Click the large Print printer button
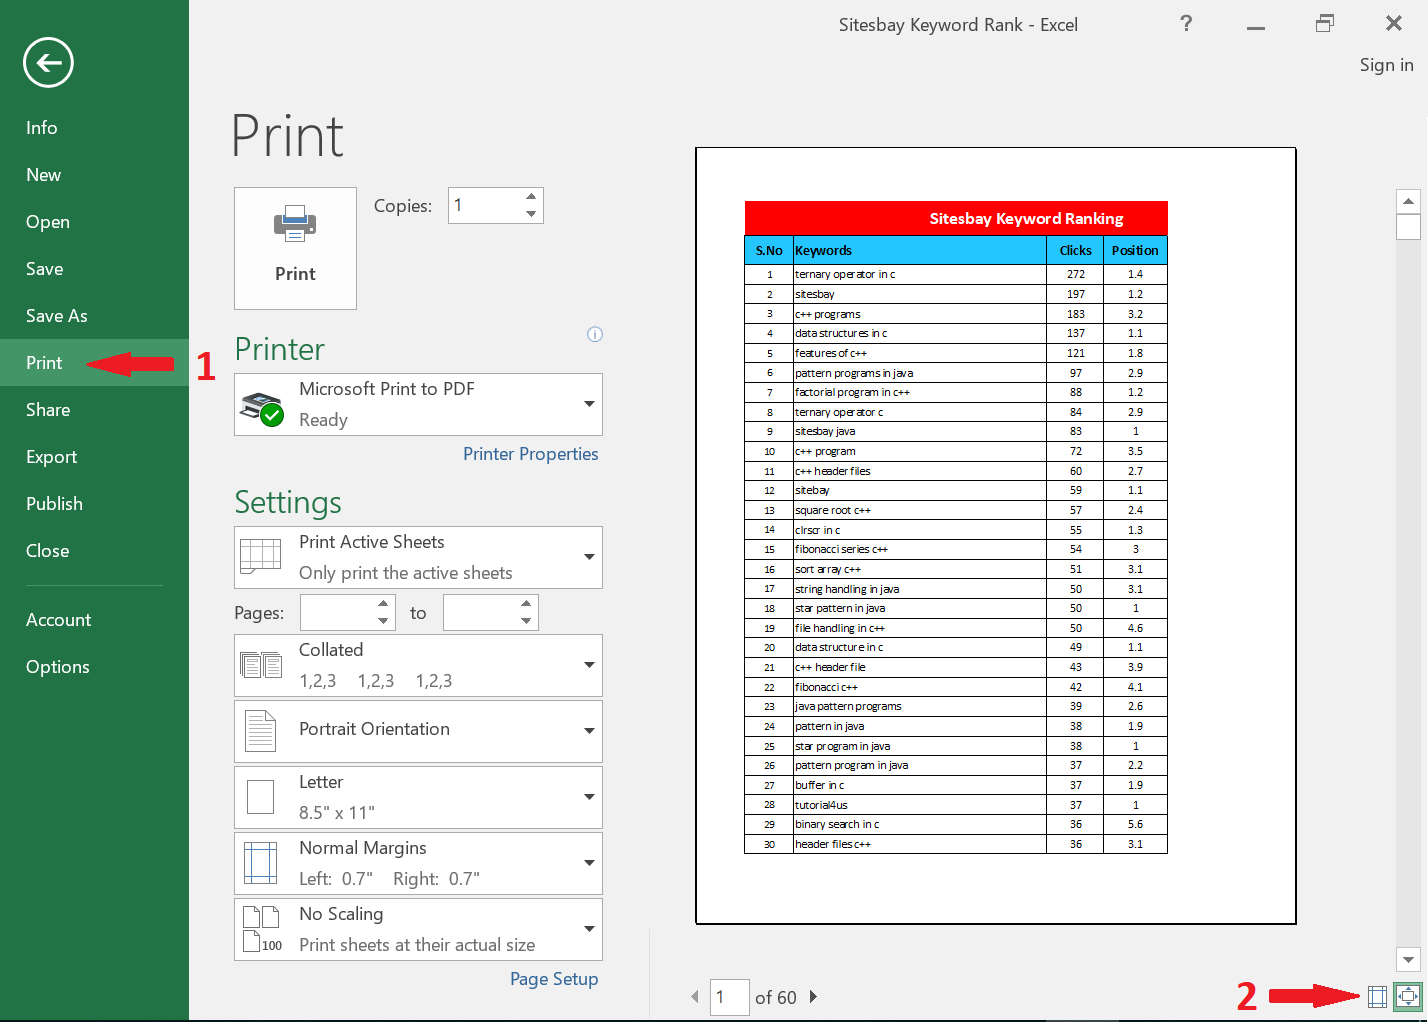The height and width of the screenshot is (1024, 1428). coord(295,248)
